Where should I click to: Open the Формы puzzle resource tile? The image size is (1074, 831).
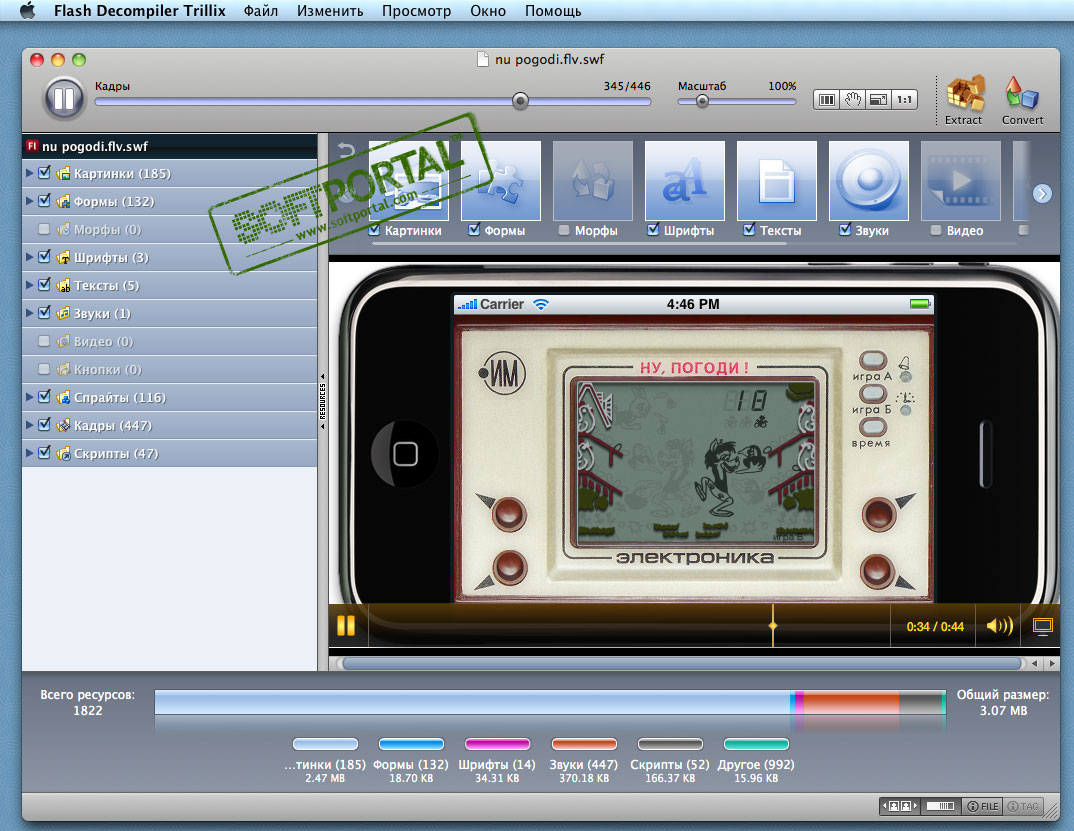coord(501,181)
